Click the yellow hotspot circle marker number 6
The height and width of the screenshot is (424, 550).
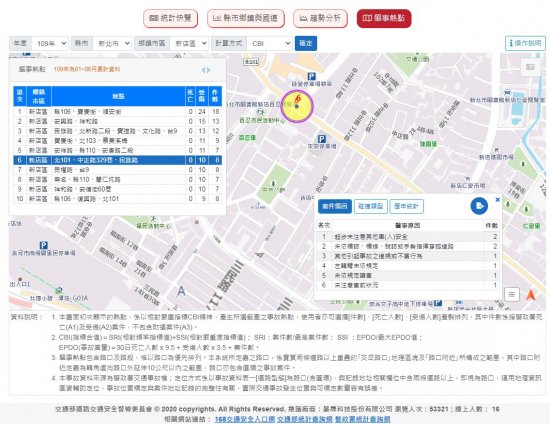tap(297, 106)
